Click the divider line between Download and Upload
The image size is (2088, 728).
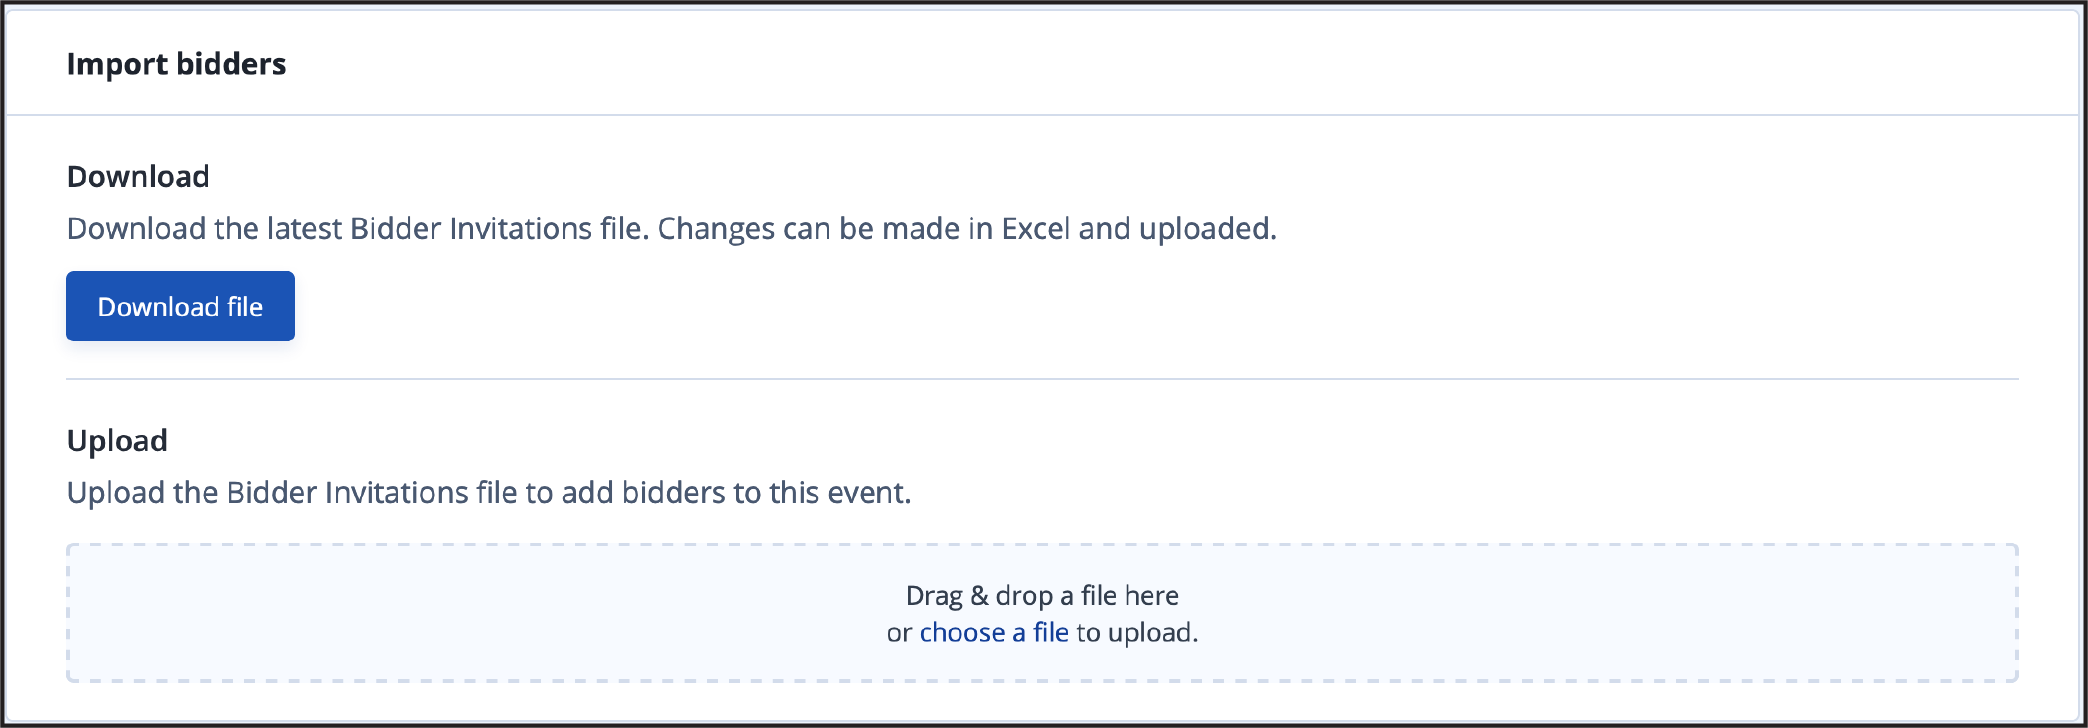[x=1042, y=379]
